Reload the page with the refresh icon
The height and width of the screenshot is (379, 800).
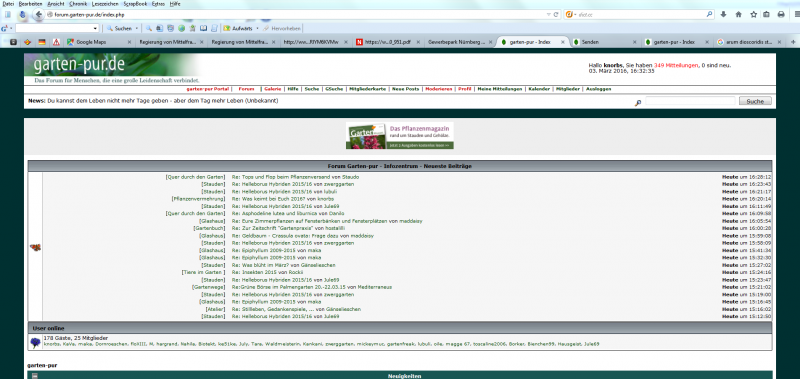[x=556, y=15]
